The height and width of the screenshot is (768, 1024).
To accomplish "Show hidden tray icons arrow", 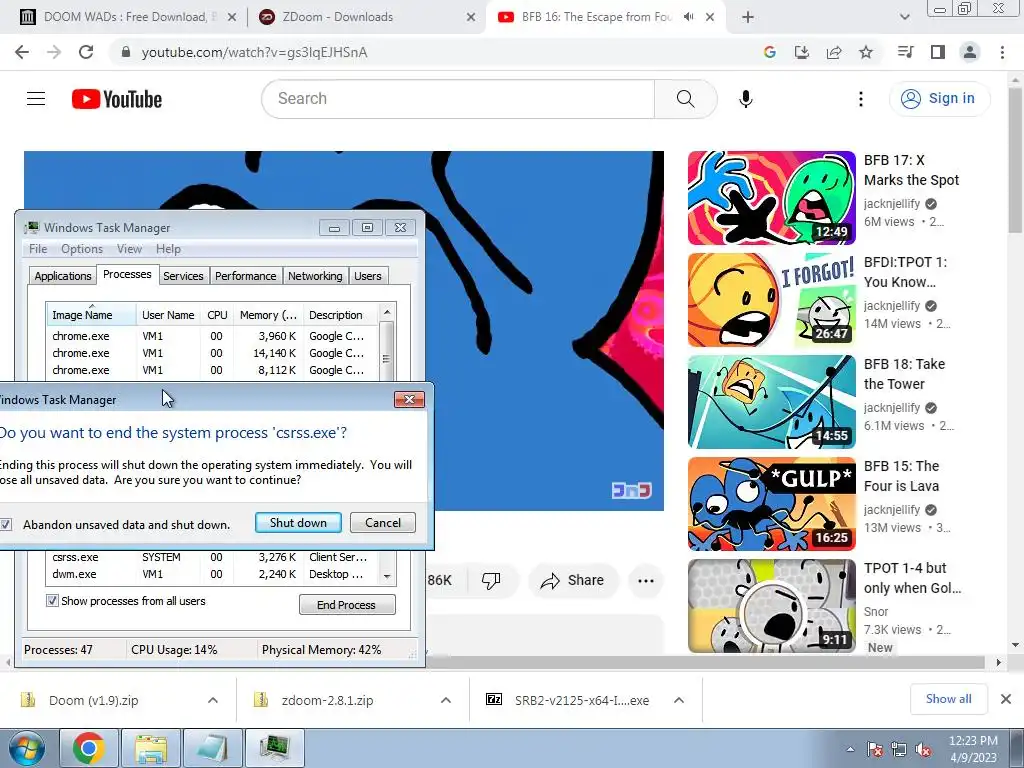I will [x=850, y=749].
